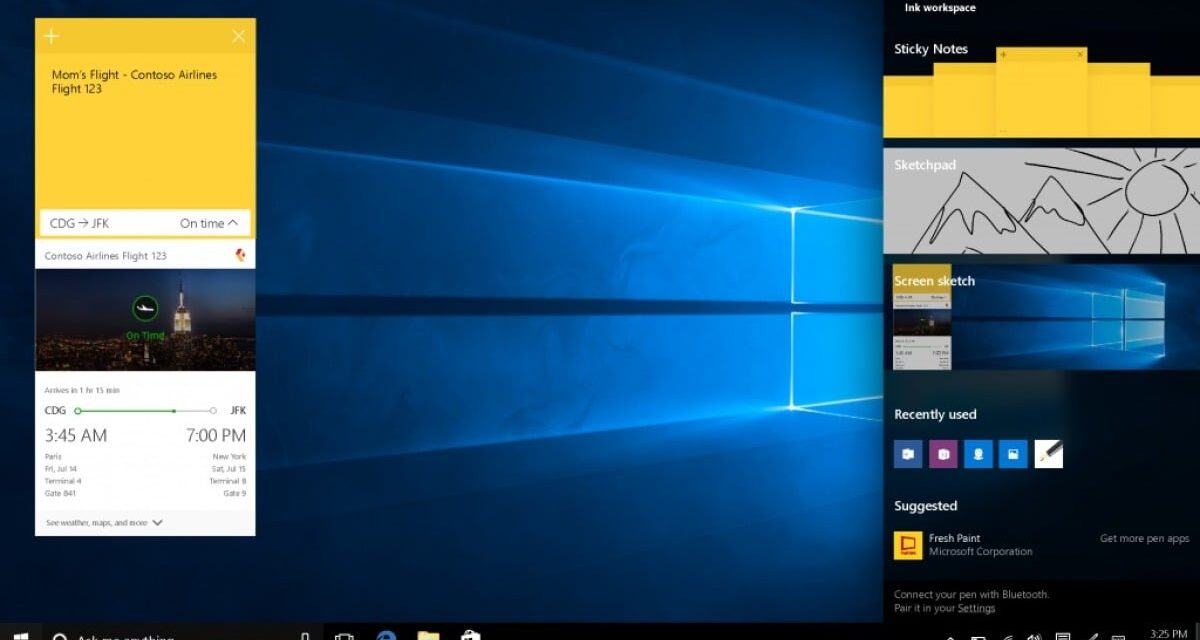Open the third recently used blue app
The width and height of the screenshot is (1200, 640).
pyautogui.click(x=978, y=454)
